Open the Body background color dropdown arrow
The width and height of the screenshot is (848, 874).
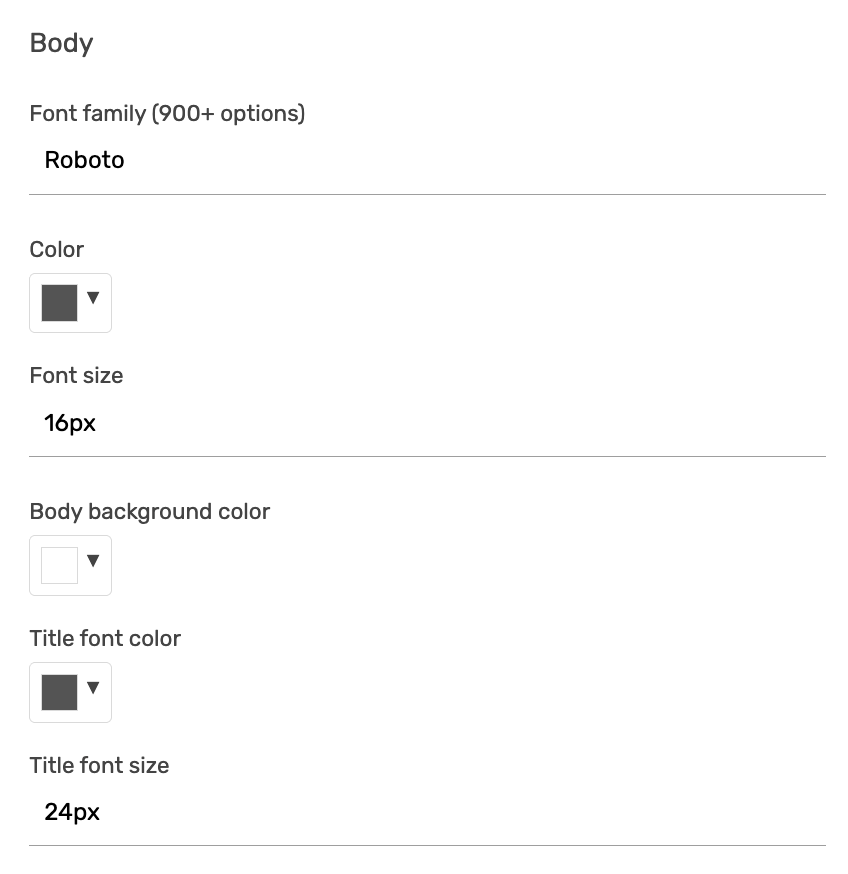[94, 560]
